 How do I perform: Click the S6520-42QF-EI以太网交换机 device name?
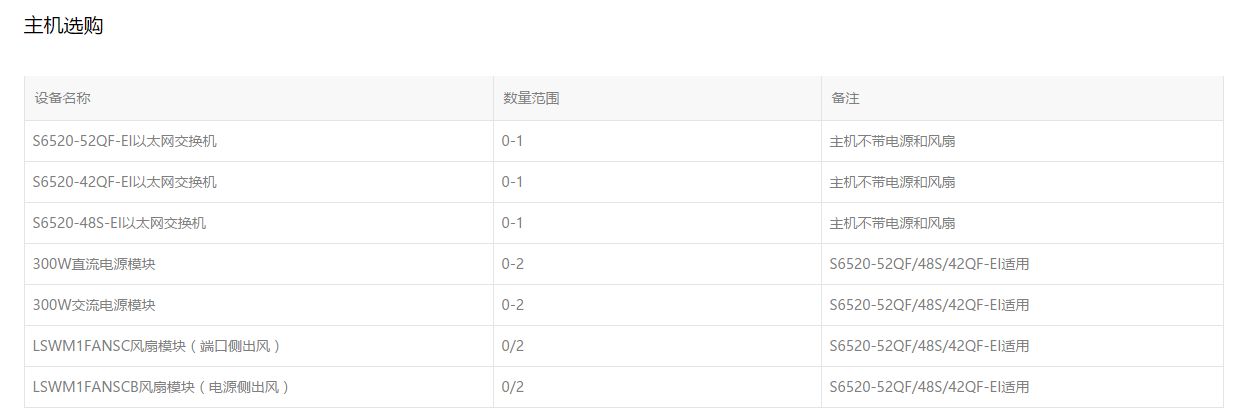tap(125, 182)
